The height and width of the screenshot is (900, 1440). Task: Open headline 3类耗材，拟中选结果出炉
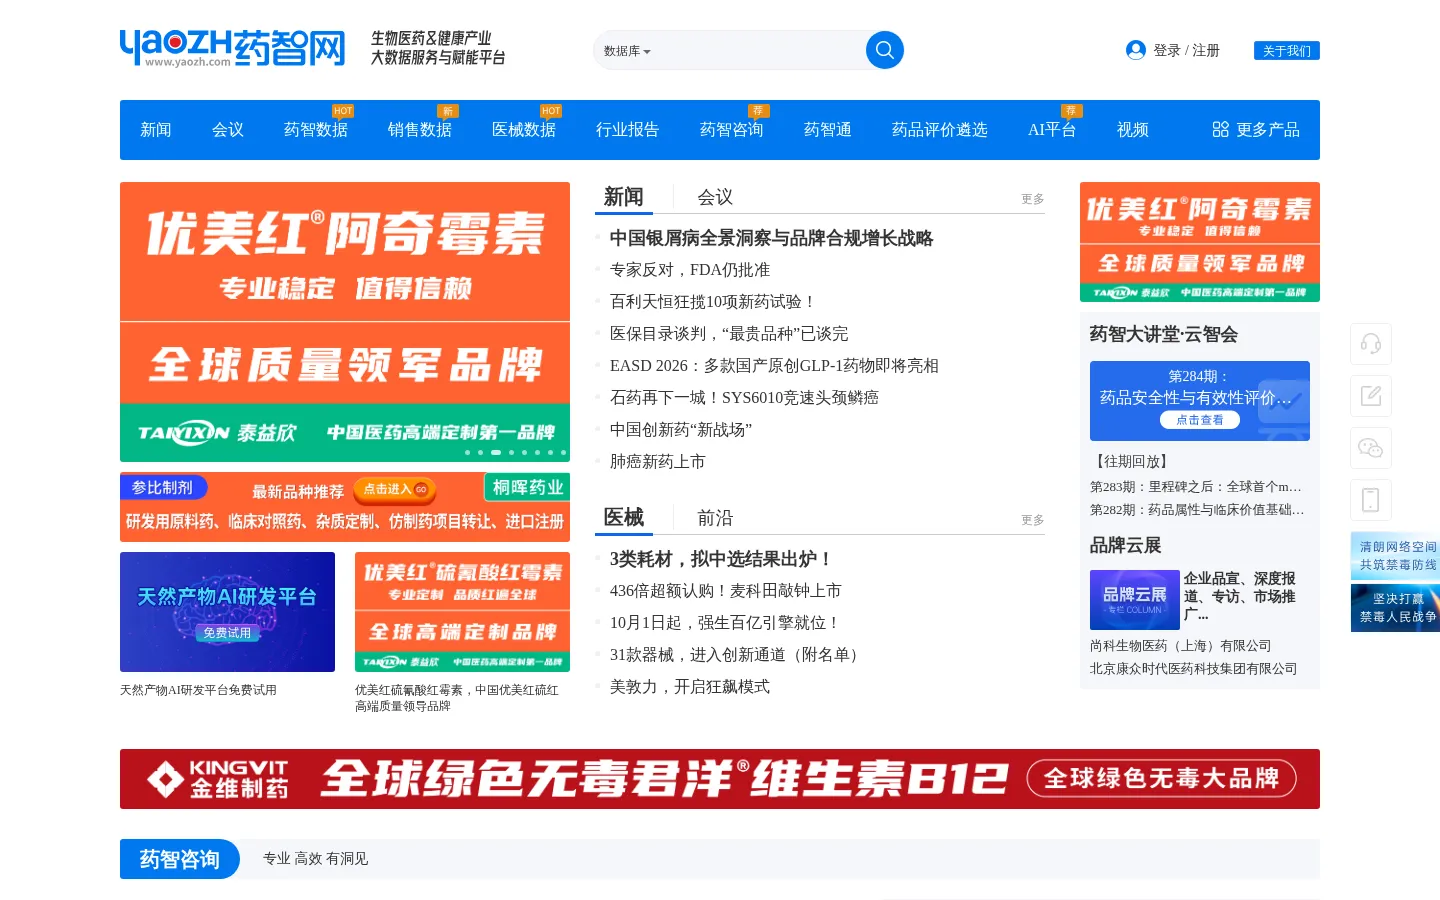[x=721, y=559]
